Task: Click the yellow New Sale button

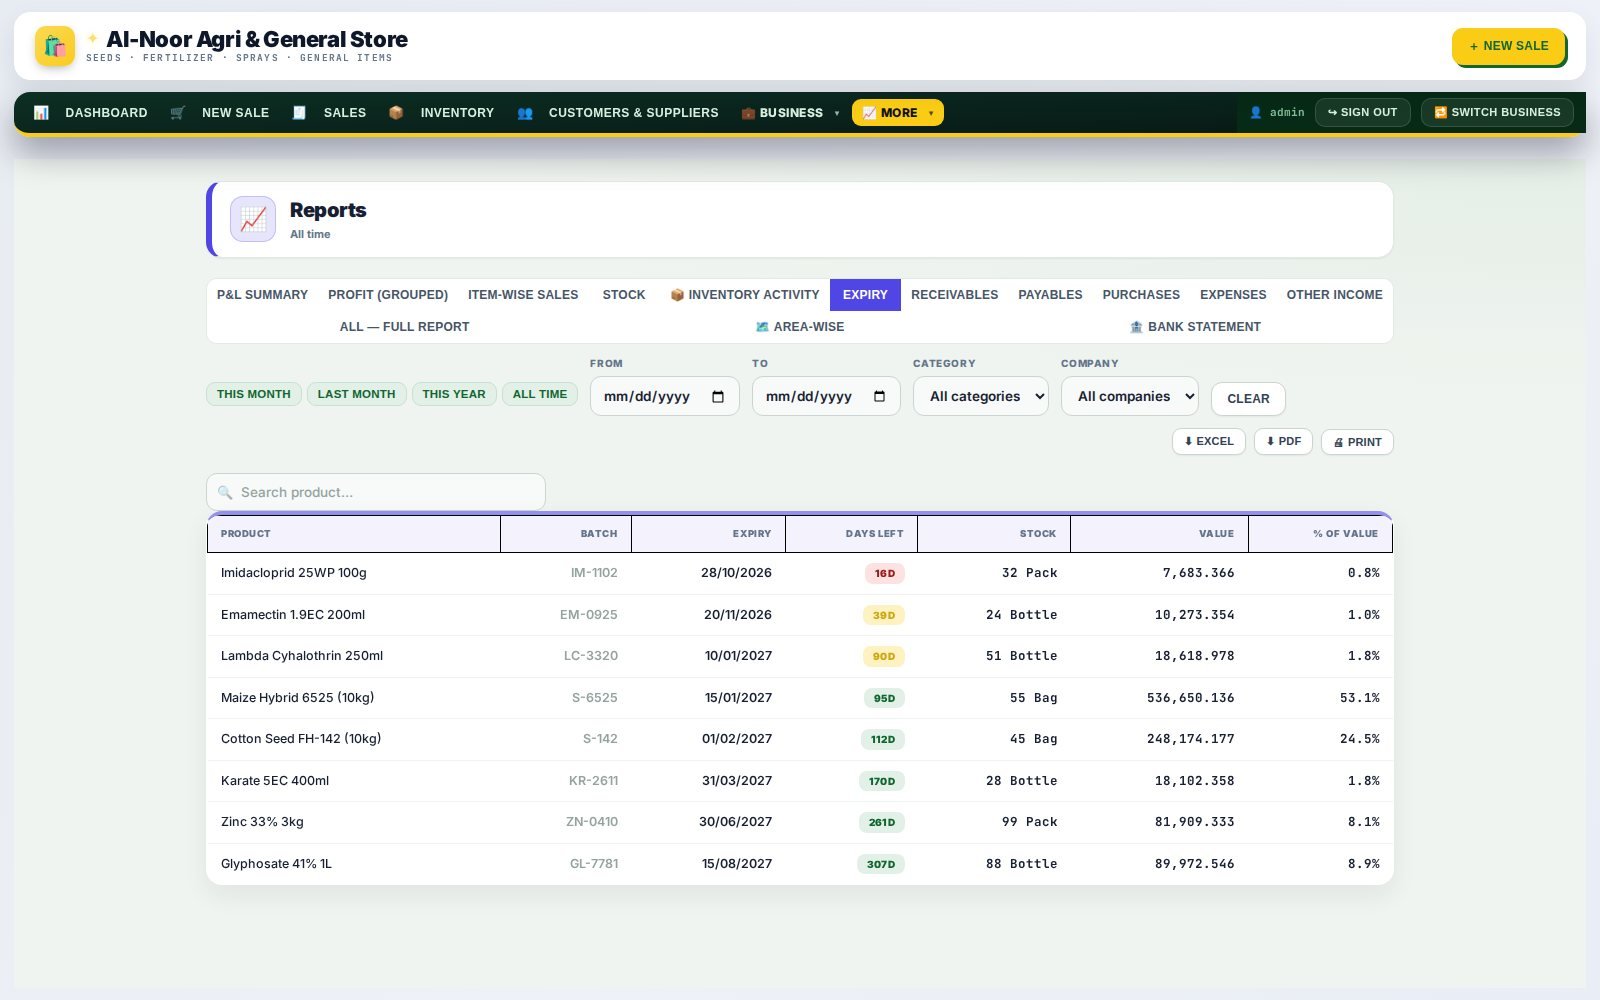Action: coord(1508,46)
